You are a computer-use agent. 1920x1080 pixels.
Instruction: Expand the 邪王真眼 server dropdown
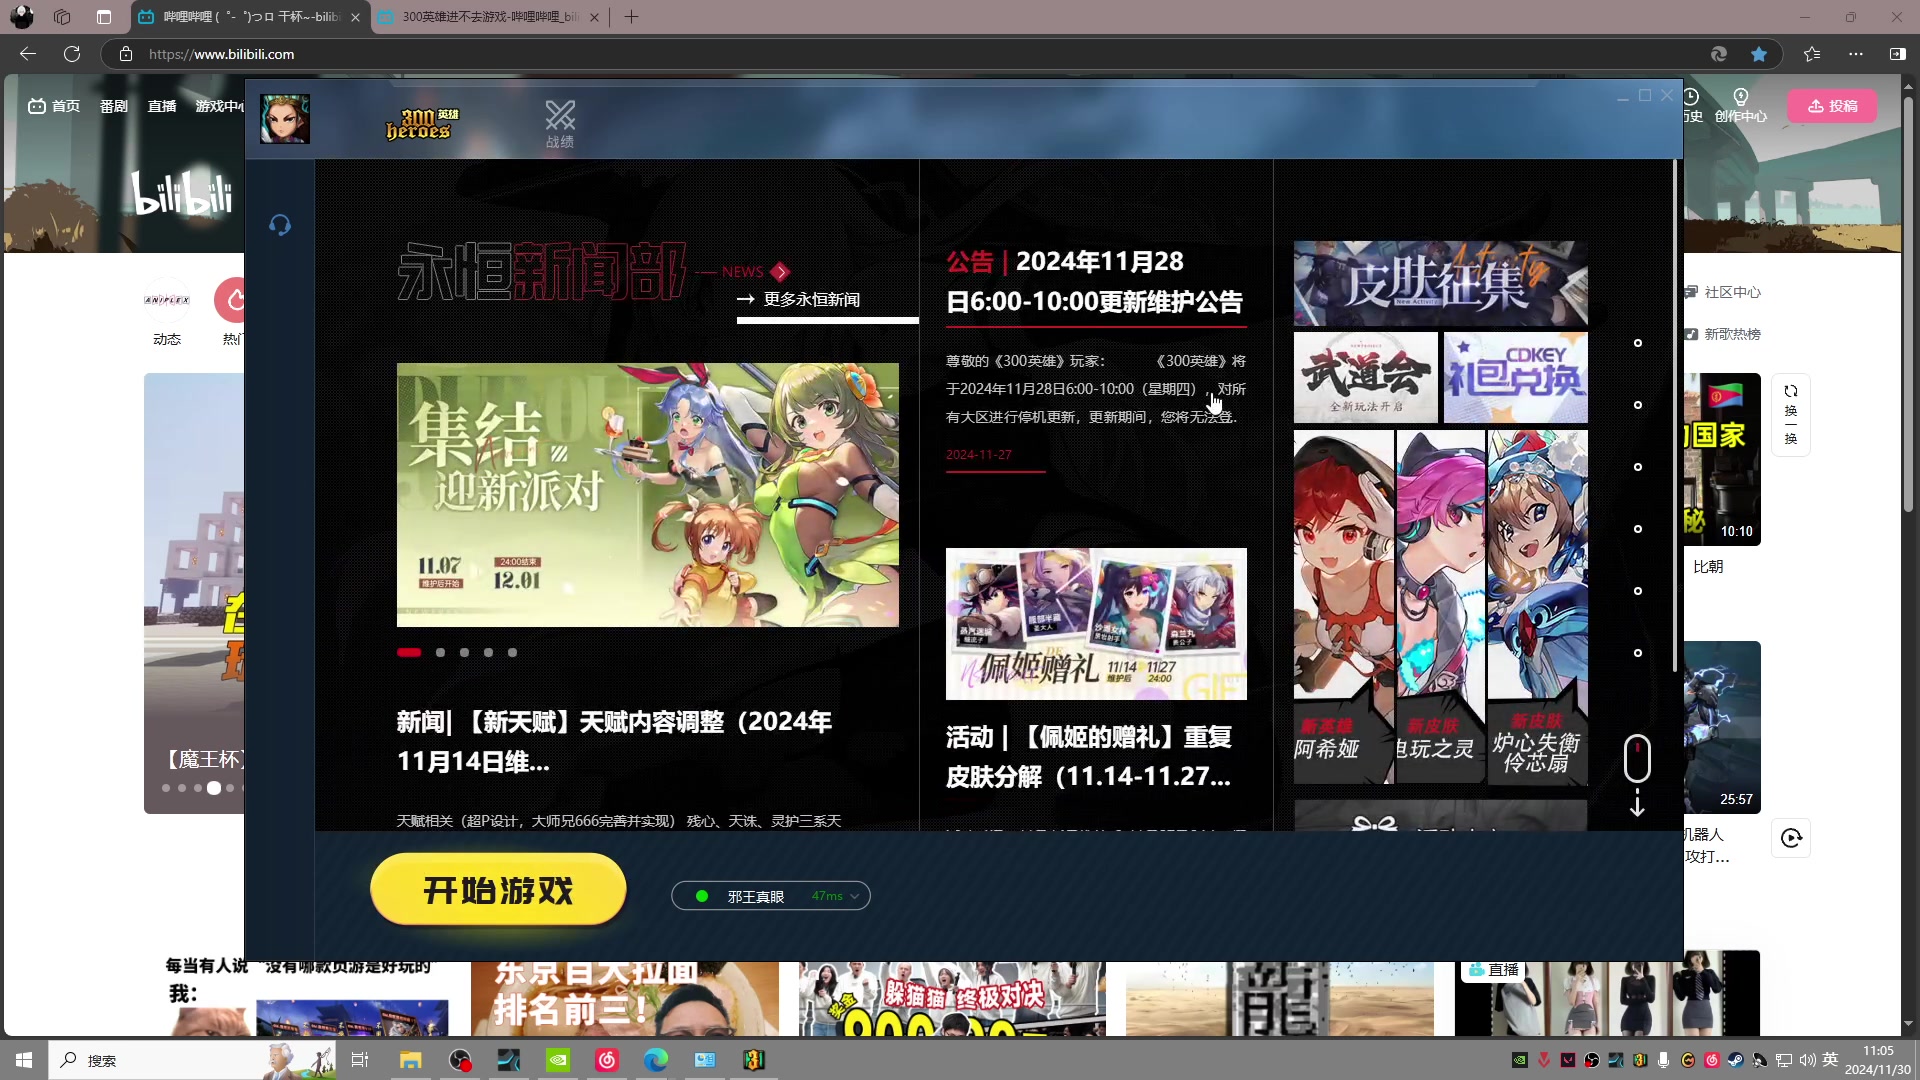(x=771, y=896)
